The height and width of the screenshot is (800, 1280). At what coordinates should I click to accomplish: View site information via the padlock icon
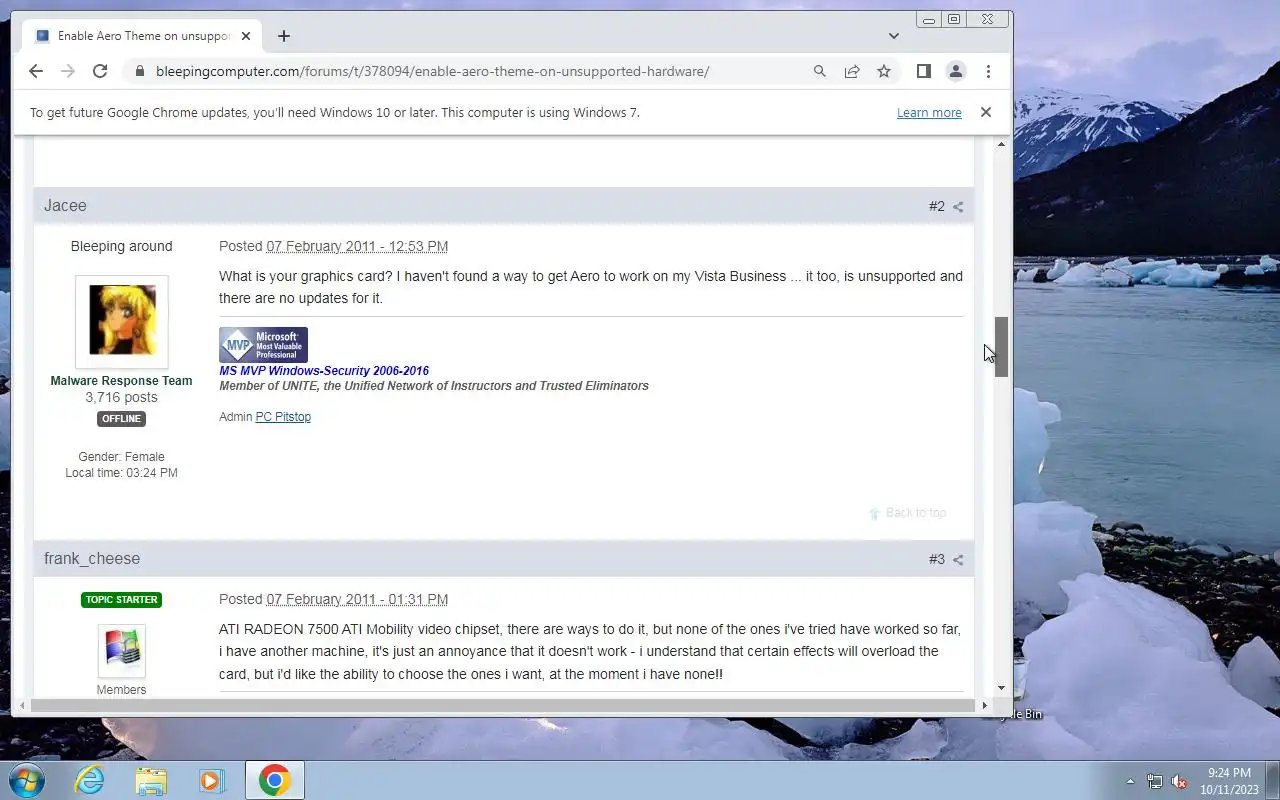(139, 71)
